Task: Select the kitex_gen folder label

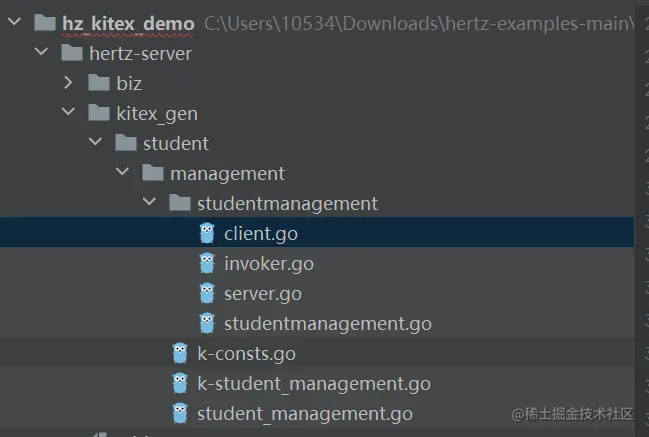Action: point(157,114)
